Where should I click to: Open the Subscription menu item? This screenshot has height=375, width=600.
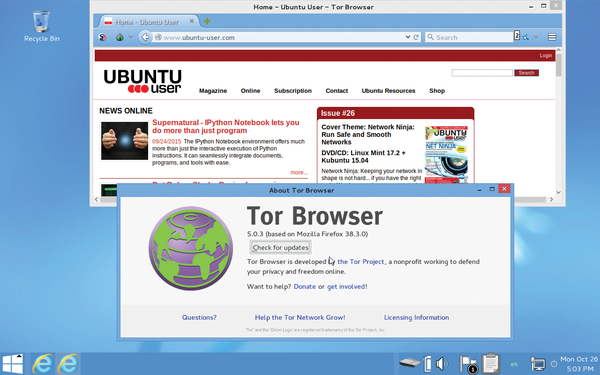(293, 91)
